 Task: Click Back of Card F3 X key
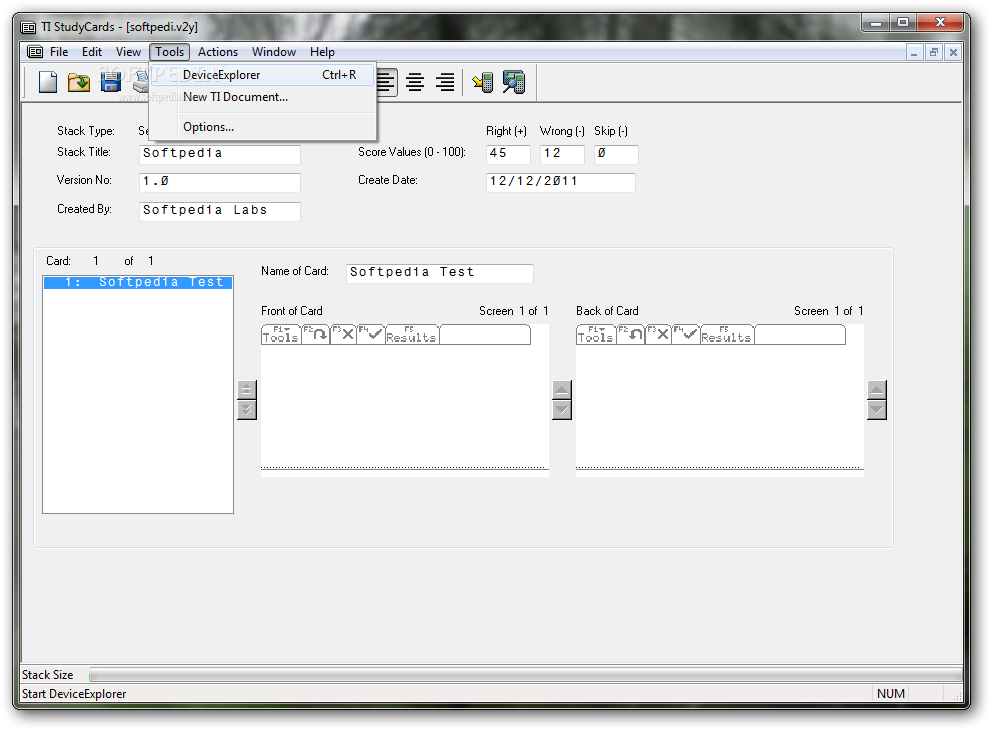658,334
